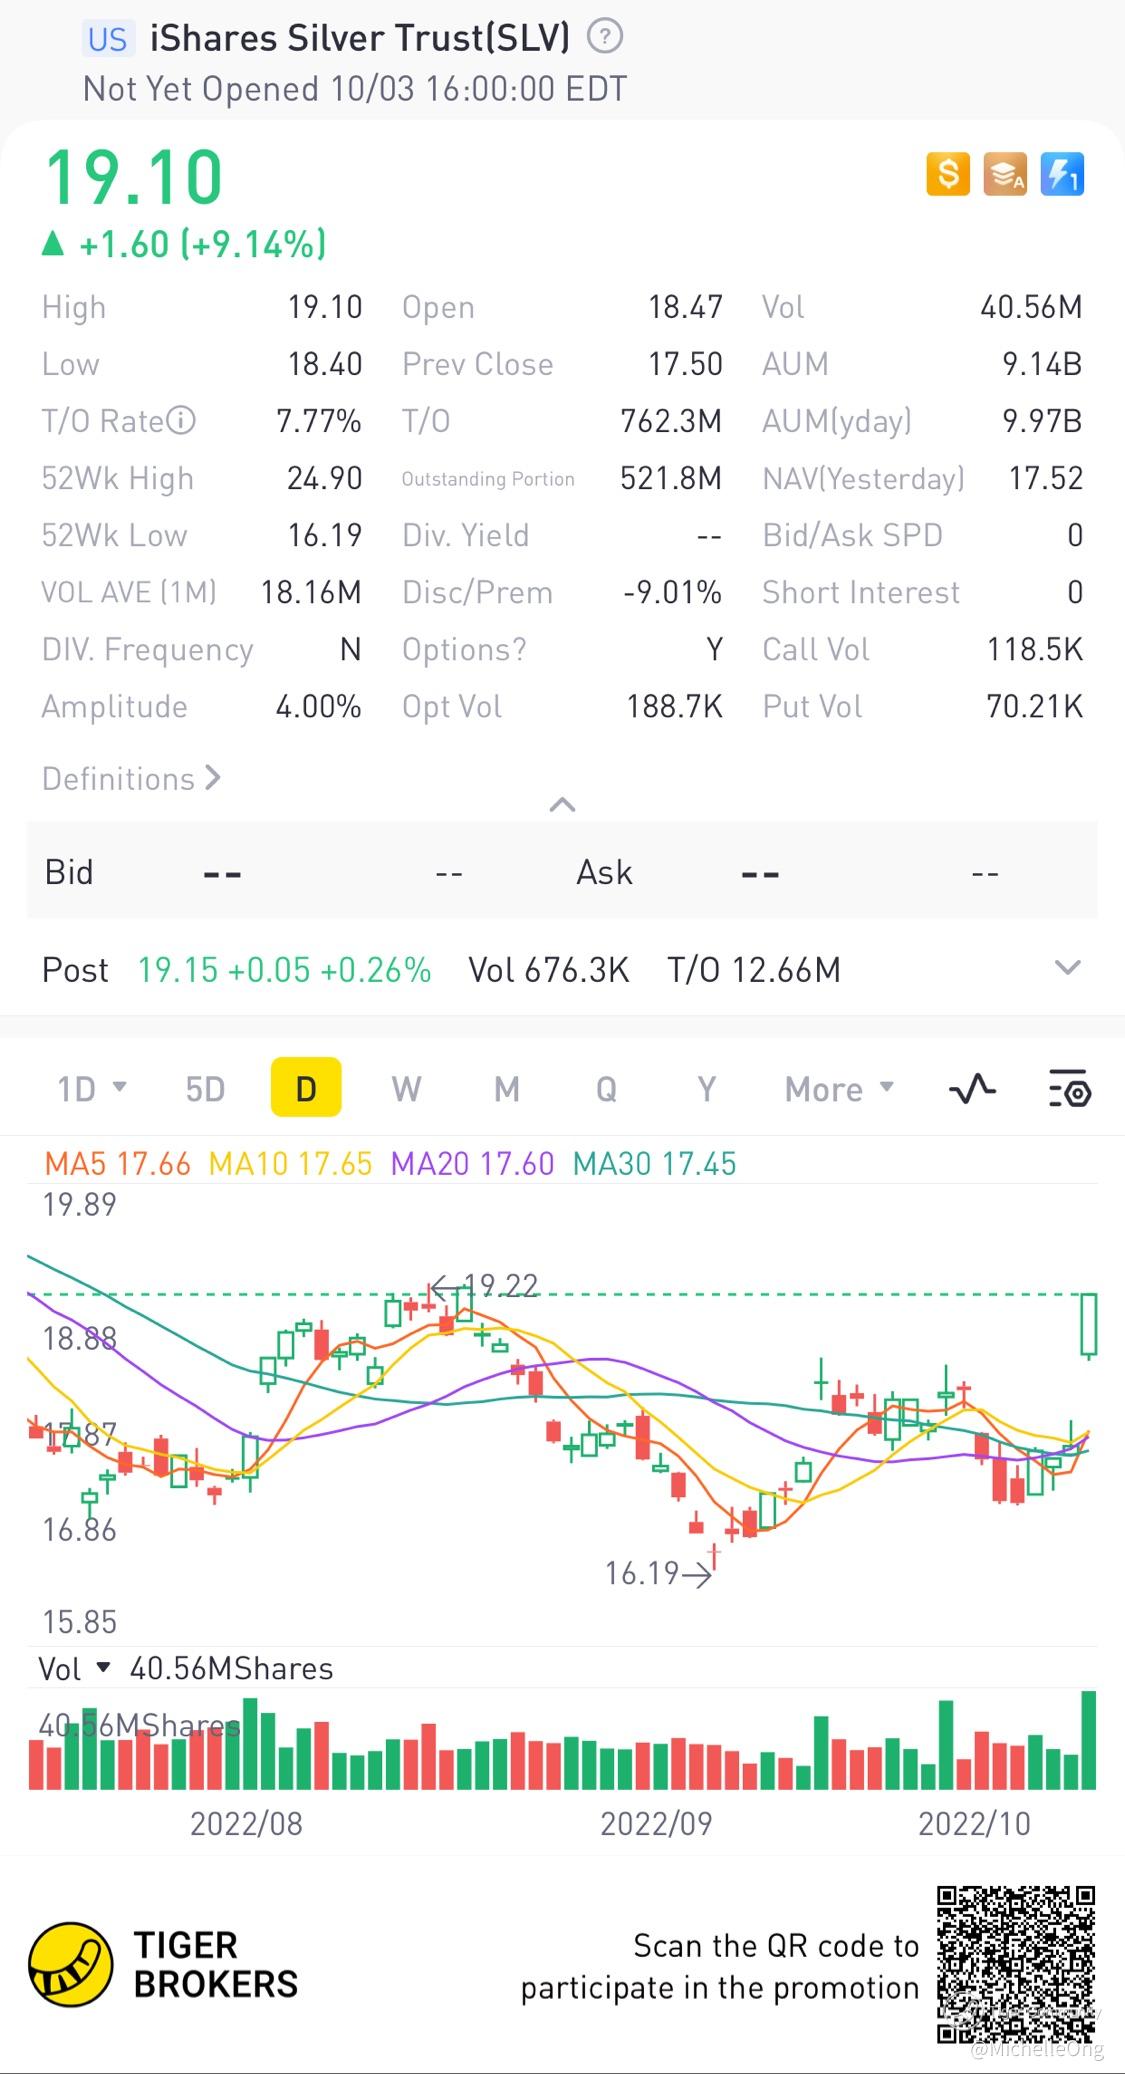Tap the latest green candlestick on chart
The width and height of the screenshot is (1125, 2074).
click(1089, 1324)
